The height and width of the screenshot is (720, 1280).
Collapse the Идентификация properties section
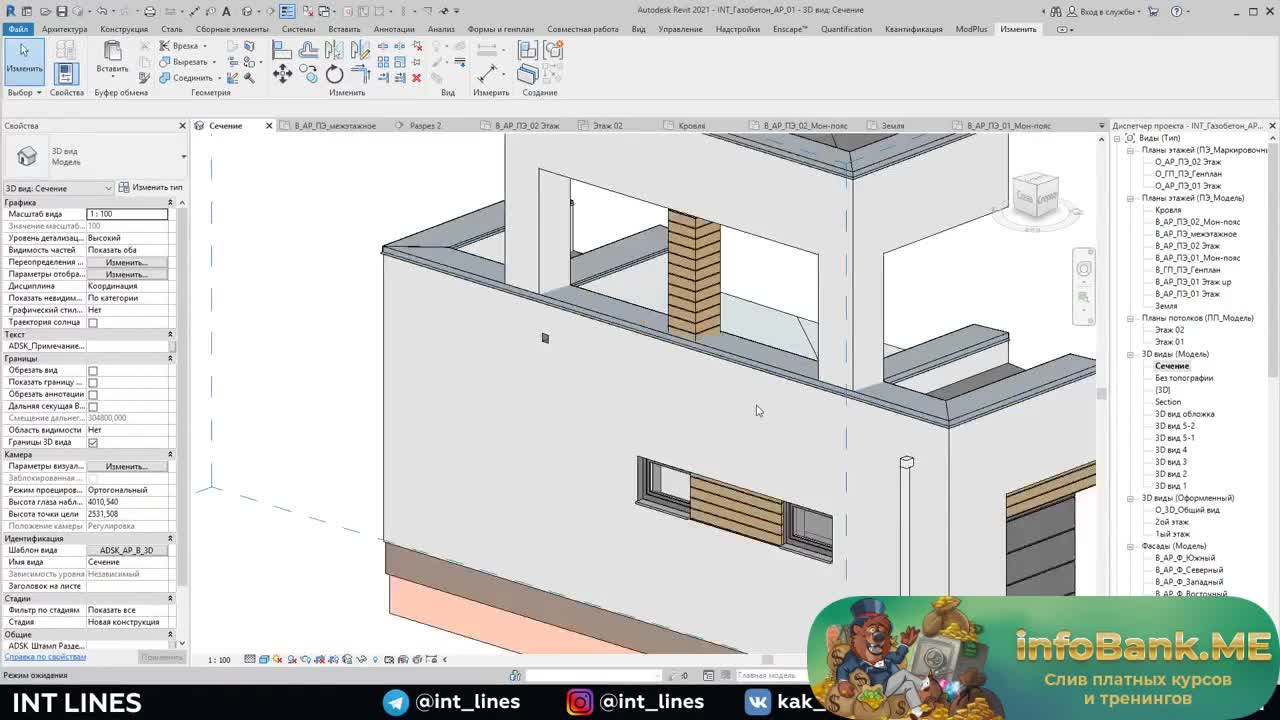point(170,539)
